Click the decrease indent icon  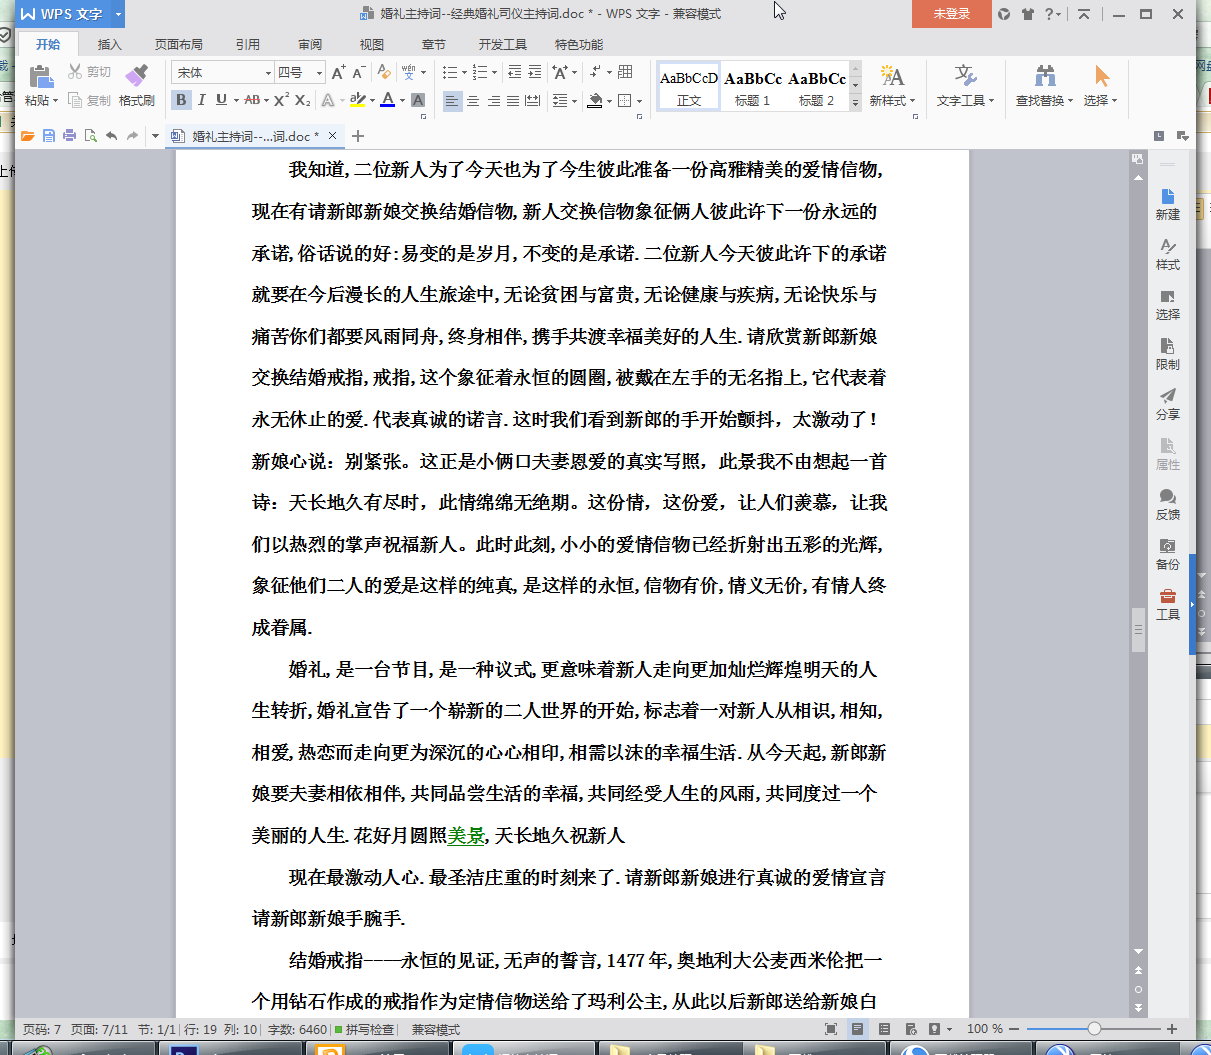pos(515,72)
